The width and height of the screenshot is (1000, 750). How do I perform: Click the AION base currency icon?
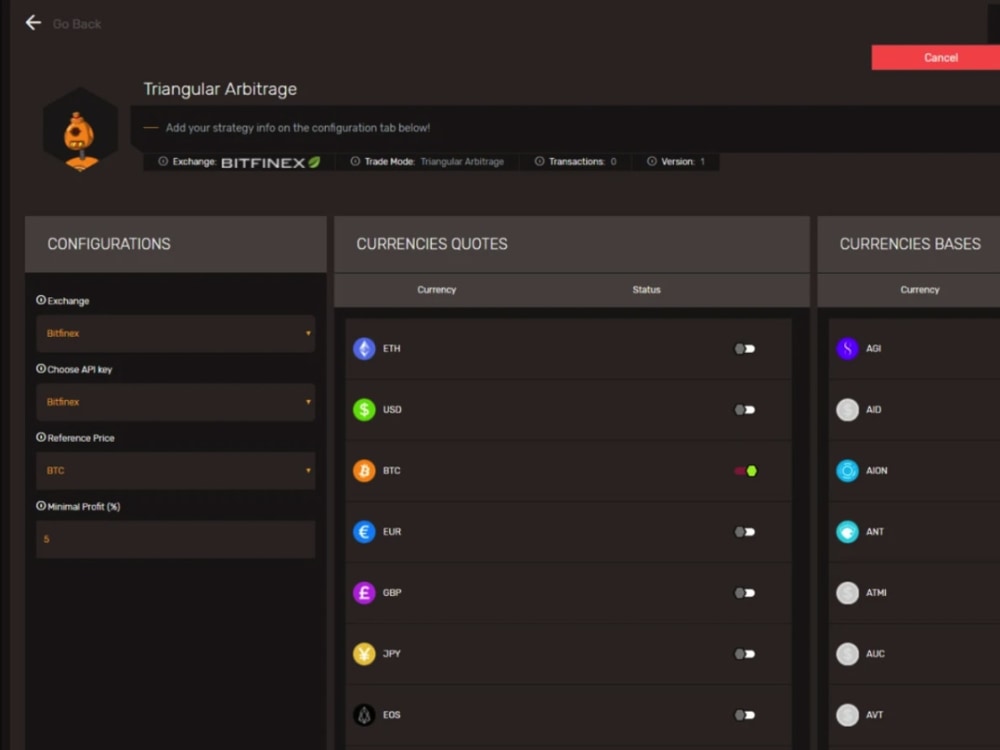(848, 471)
